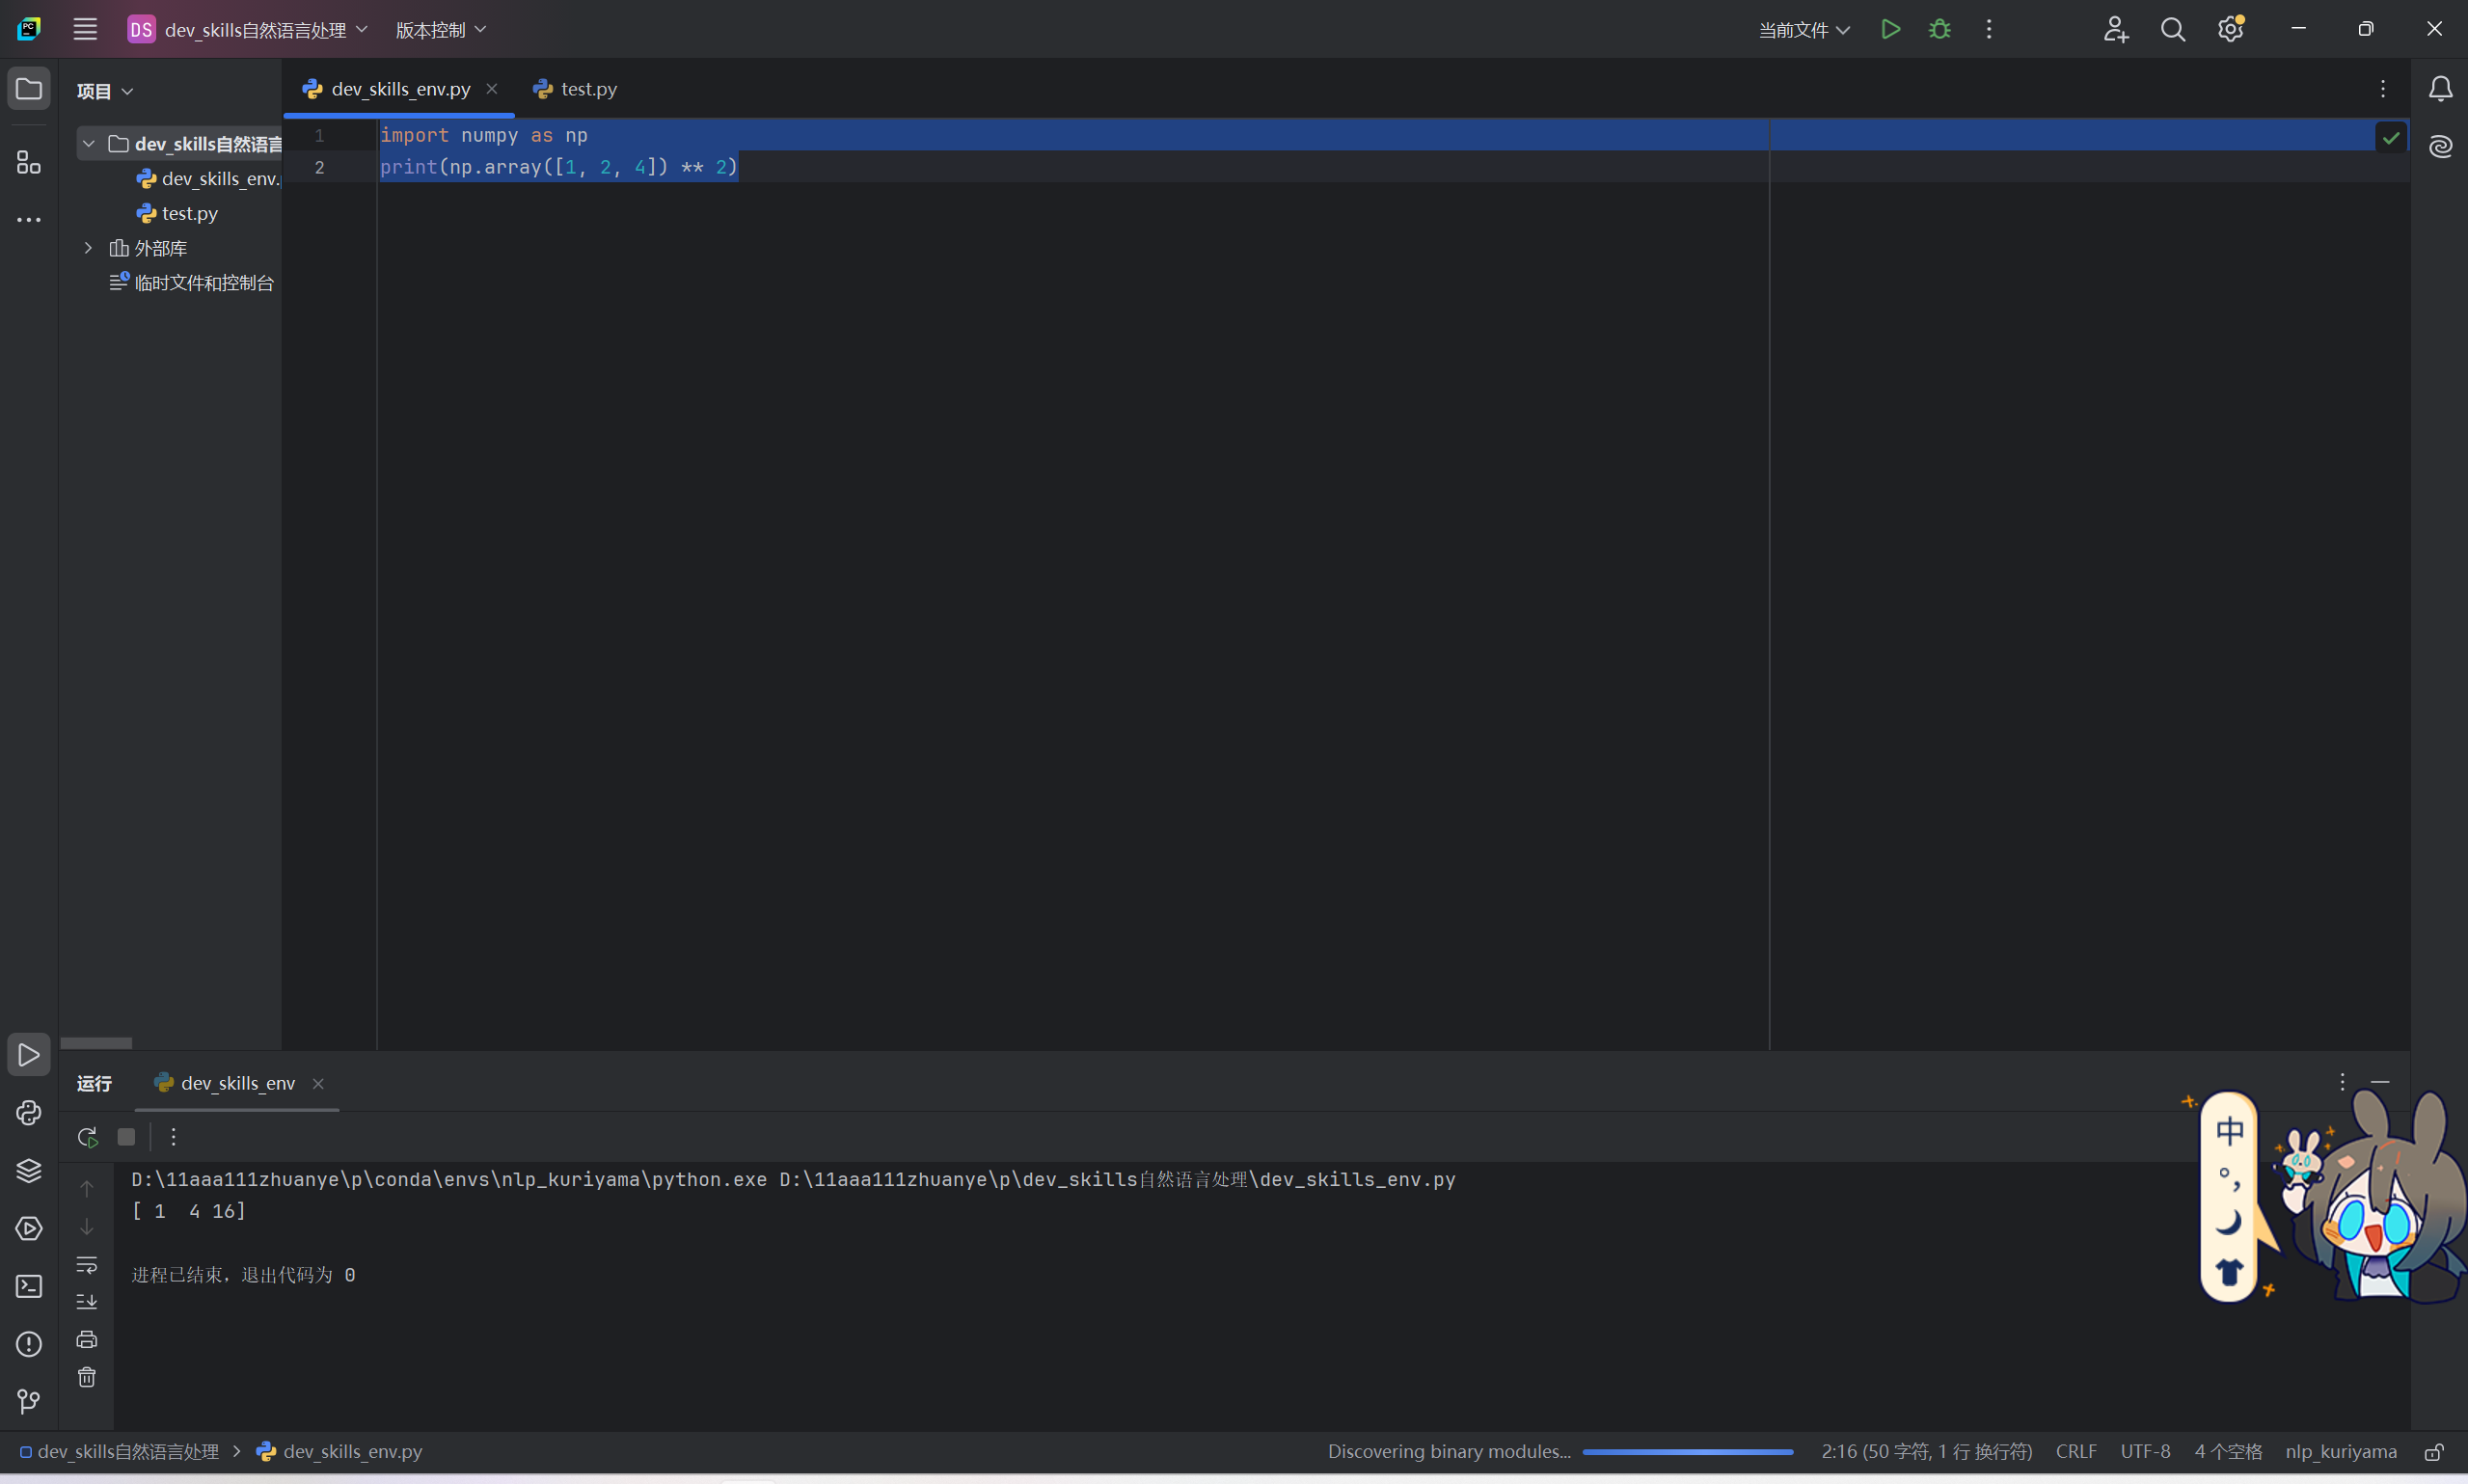Toggle the Project tool window folder icon
This screenshot has height=1484, width=2468.
29,88
